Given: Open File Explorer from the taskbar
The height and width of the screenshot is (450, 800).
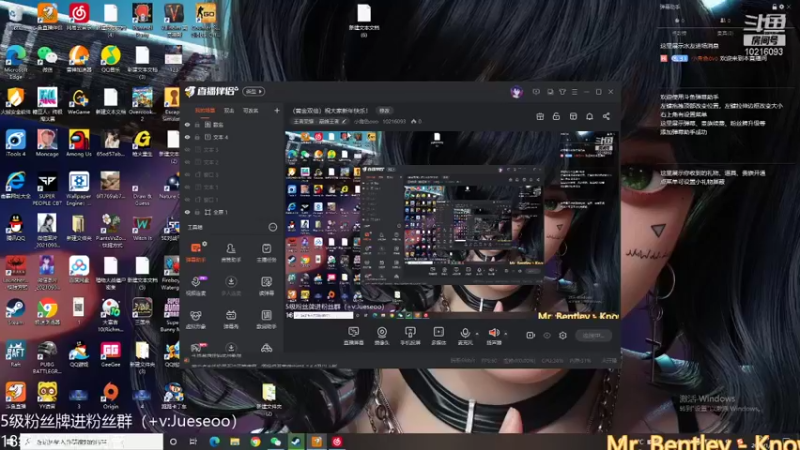Looking at the screenshot, I should point(235,442).
